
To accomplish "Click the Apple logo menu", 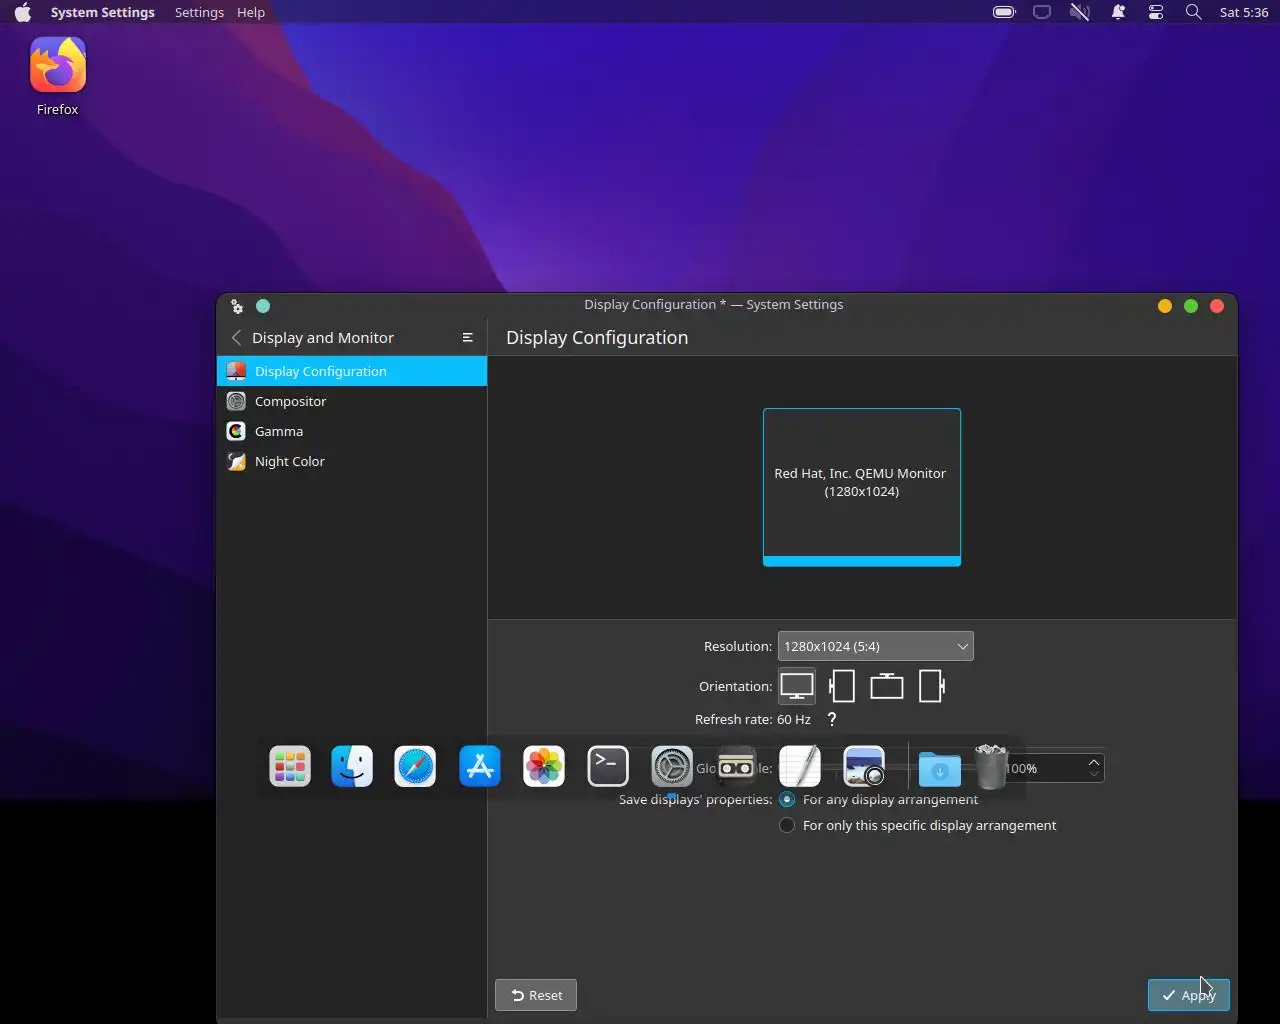I will (23, 12).
